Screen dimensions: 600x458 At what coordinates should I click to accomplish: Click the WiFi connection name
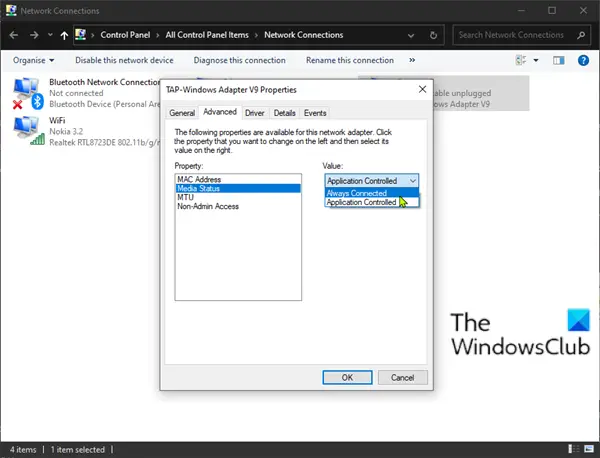(x=57, y=120)
